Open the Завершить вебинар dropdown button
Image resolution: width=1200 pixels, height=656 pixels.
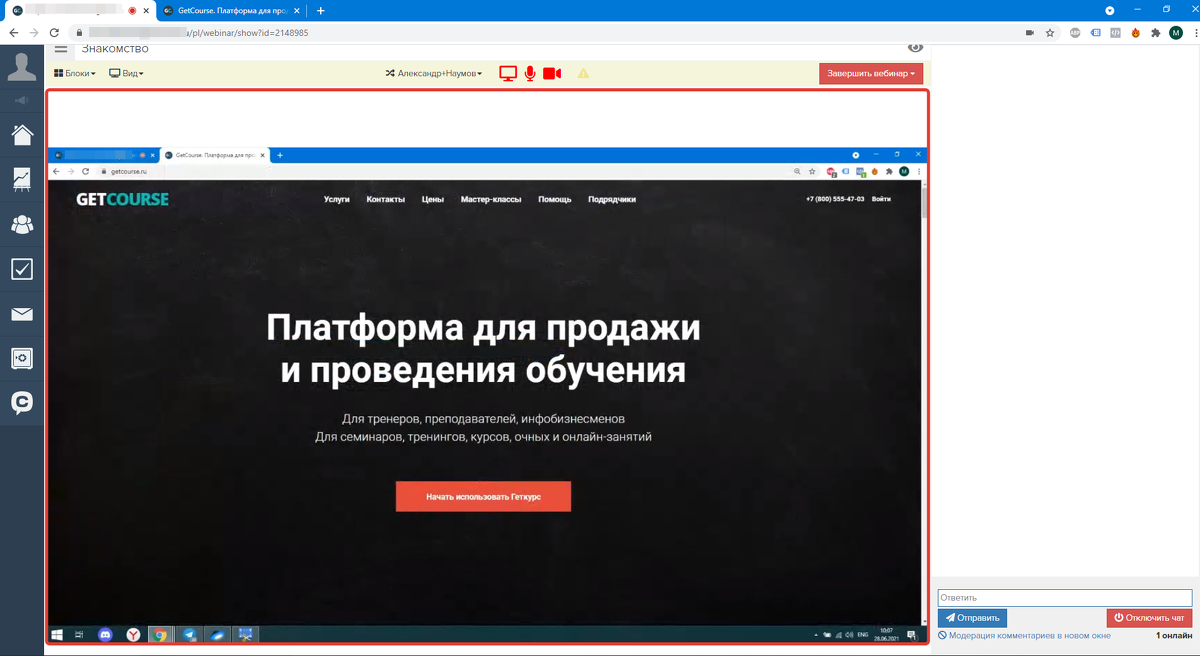pyautogui.click(x=871, y=73)
